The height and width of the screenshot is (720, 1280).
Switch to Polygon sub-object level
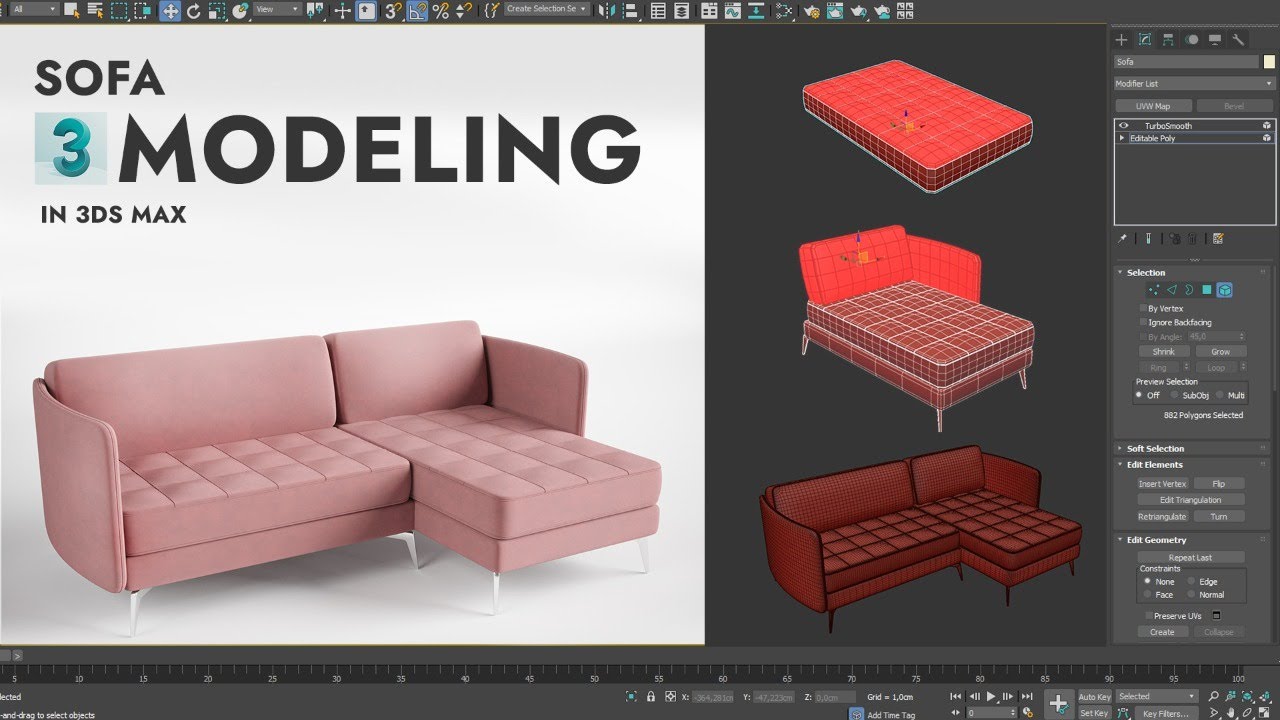point(1207,290)
